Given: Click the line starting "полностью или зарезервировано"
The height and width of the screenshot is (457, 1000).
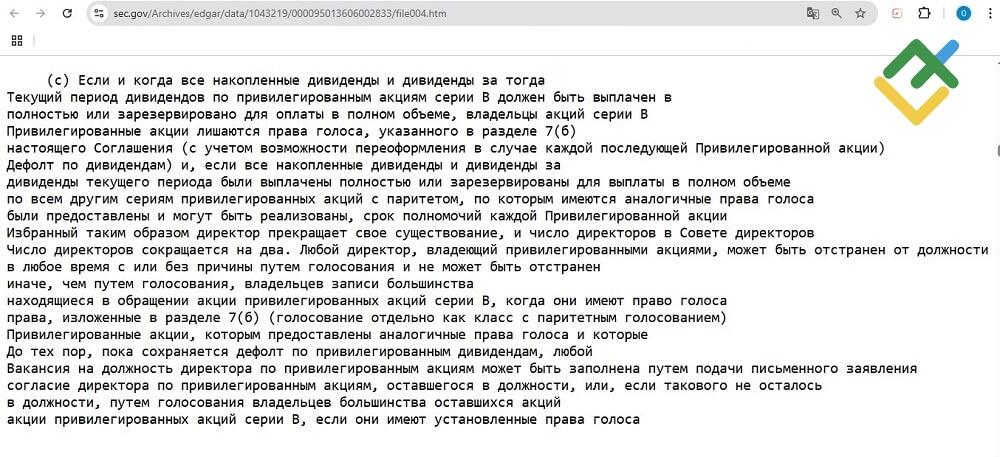Looking at the screenshot, I should click(x=327, y=115).
